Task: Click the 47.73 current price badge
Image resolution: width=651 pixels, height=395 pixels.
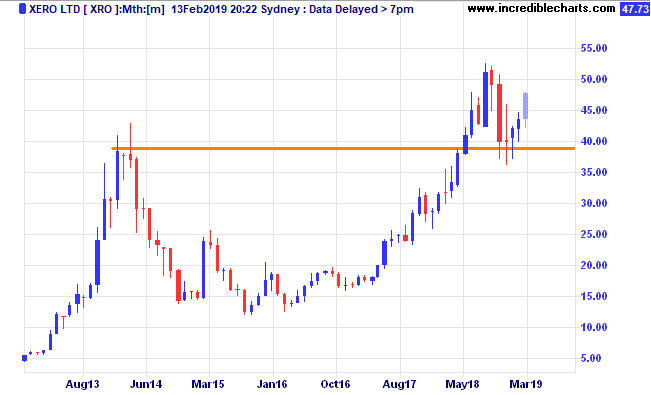Action: [x=634, y=9]
